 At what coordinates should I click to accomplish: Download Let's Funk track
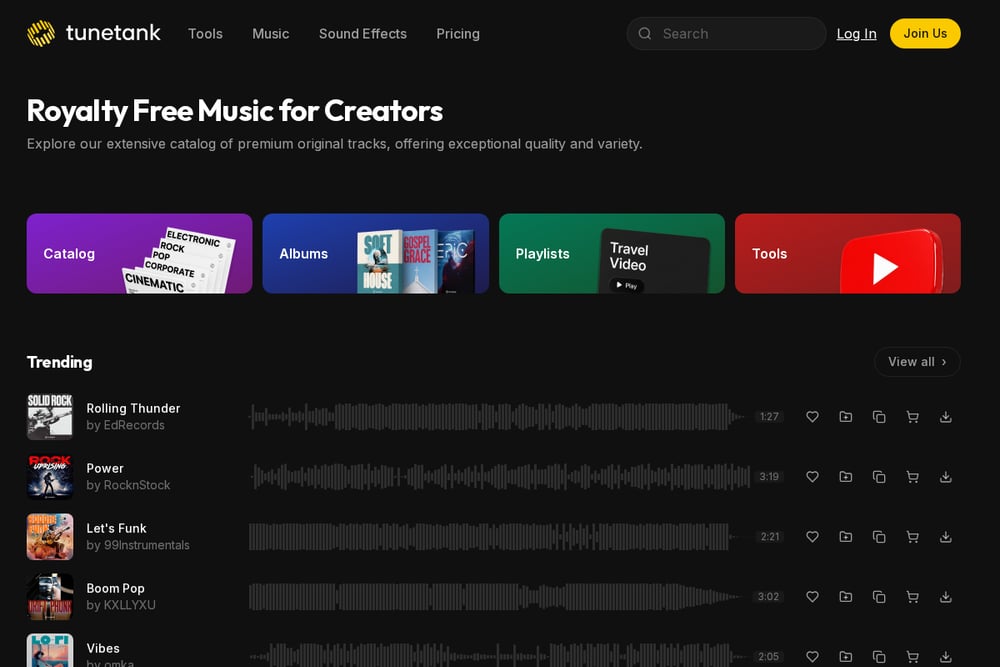(946, 537)
